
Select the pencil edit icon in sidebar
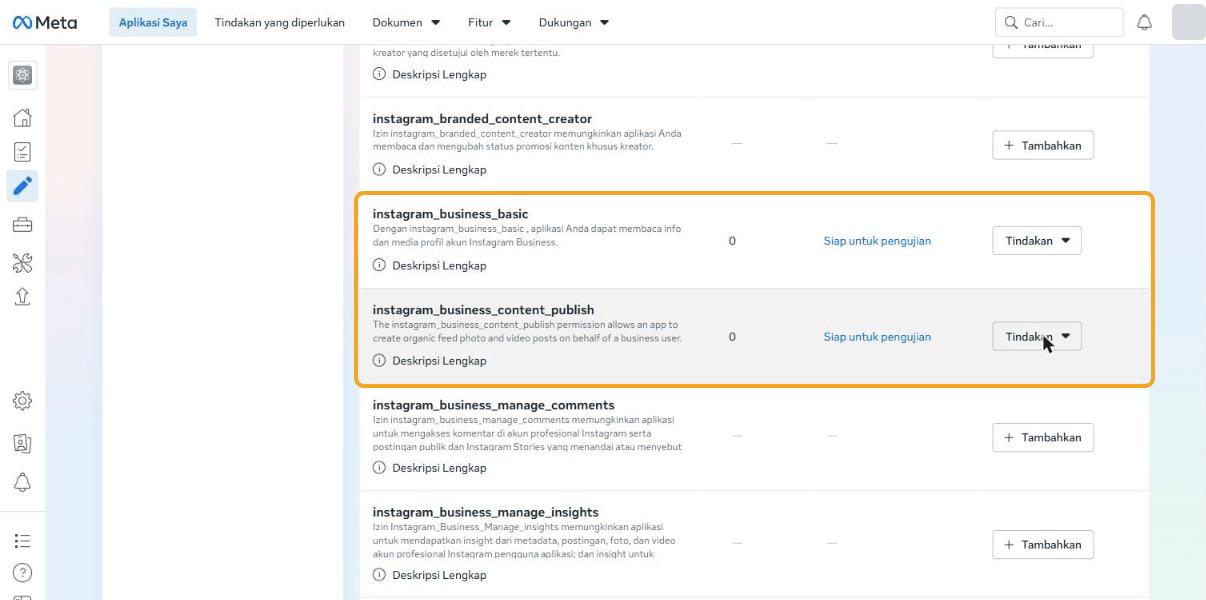click(22, 186)
